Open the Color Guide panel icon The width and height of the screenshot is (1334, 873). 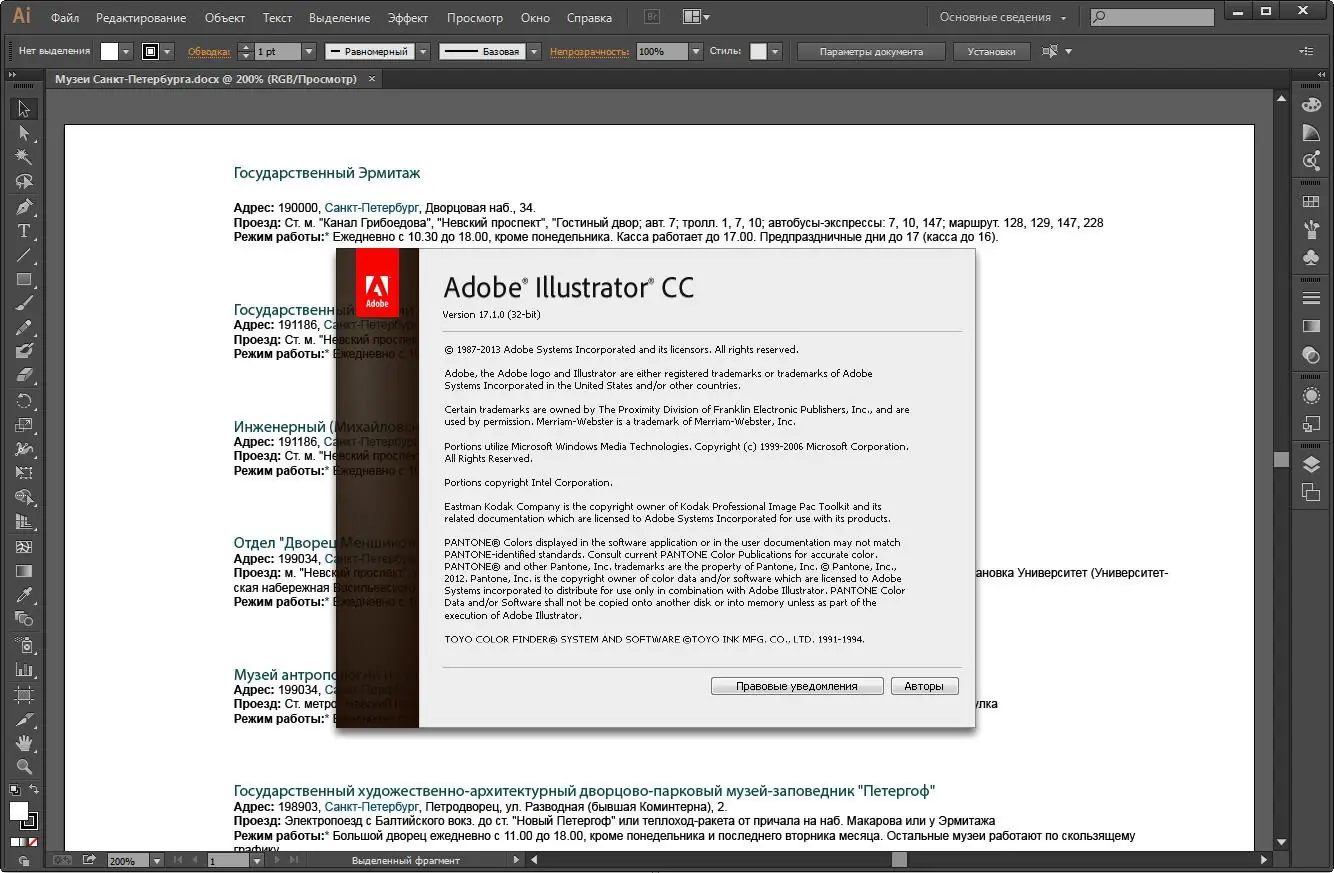(x=1311, y=133)
